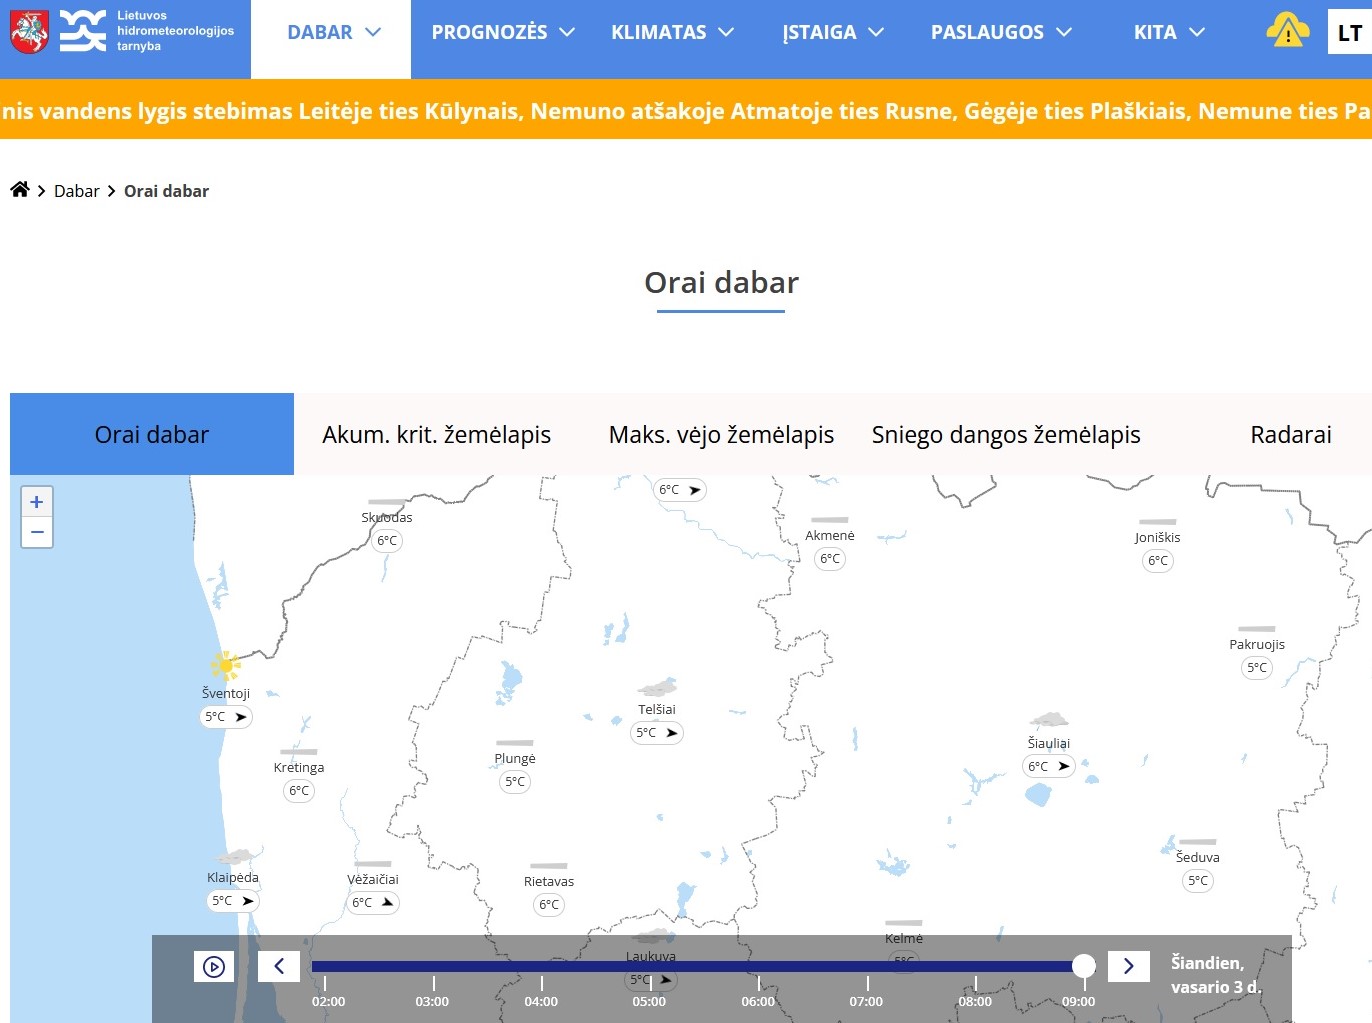Jump to 06:00 on the timeline

[758, 1001]
